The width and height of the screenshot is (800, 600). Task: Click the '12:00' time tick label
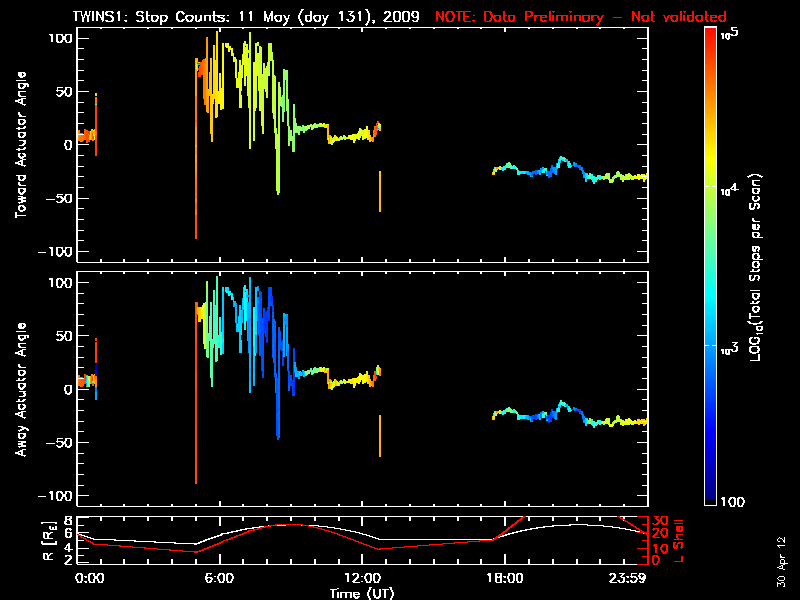point(362,579)
